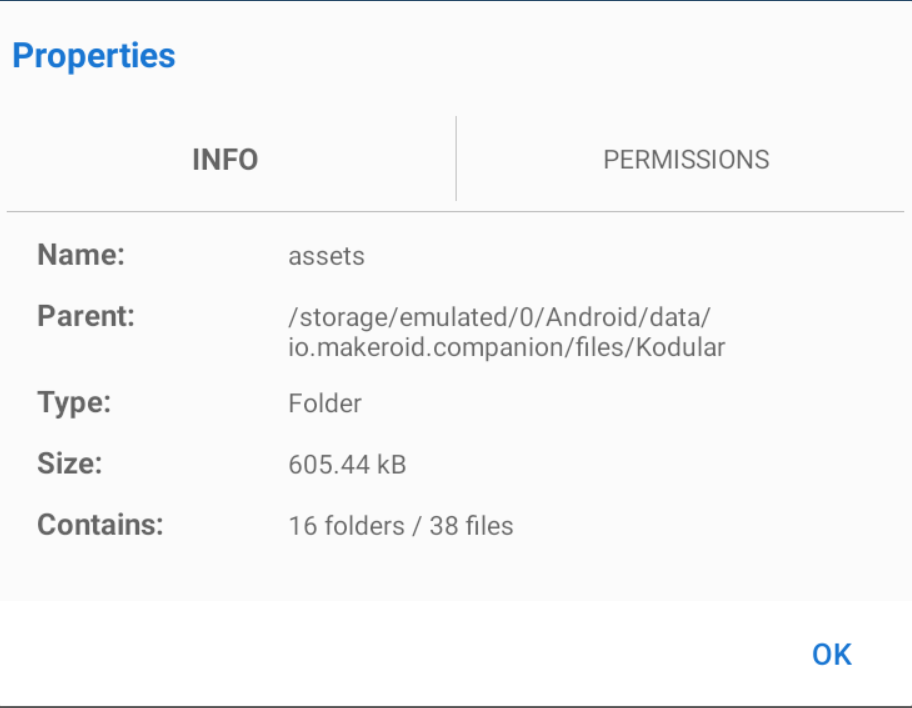Click the "16 folders" count text
This screenshot has height=708, width=912.
tap(343, 526)
